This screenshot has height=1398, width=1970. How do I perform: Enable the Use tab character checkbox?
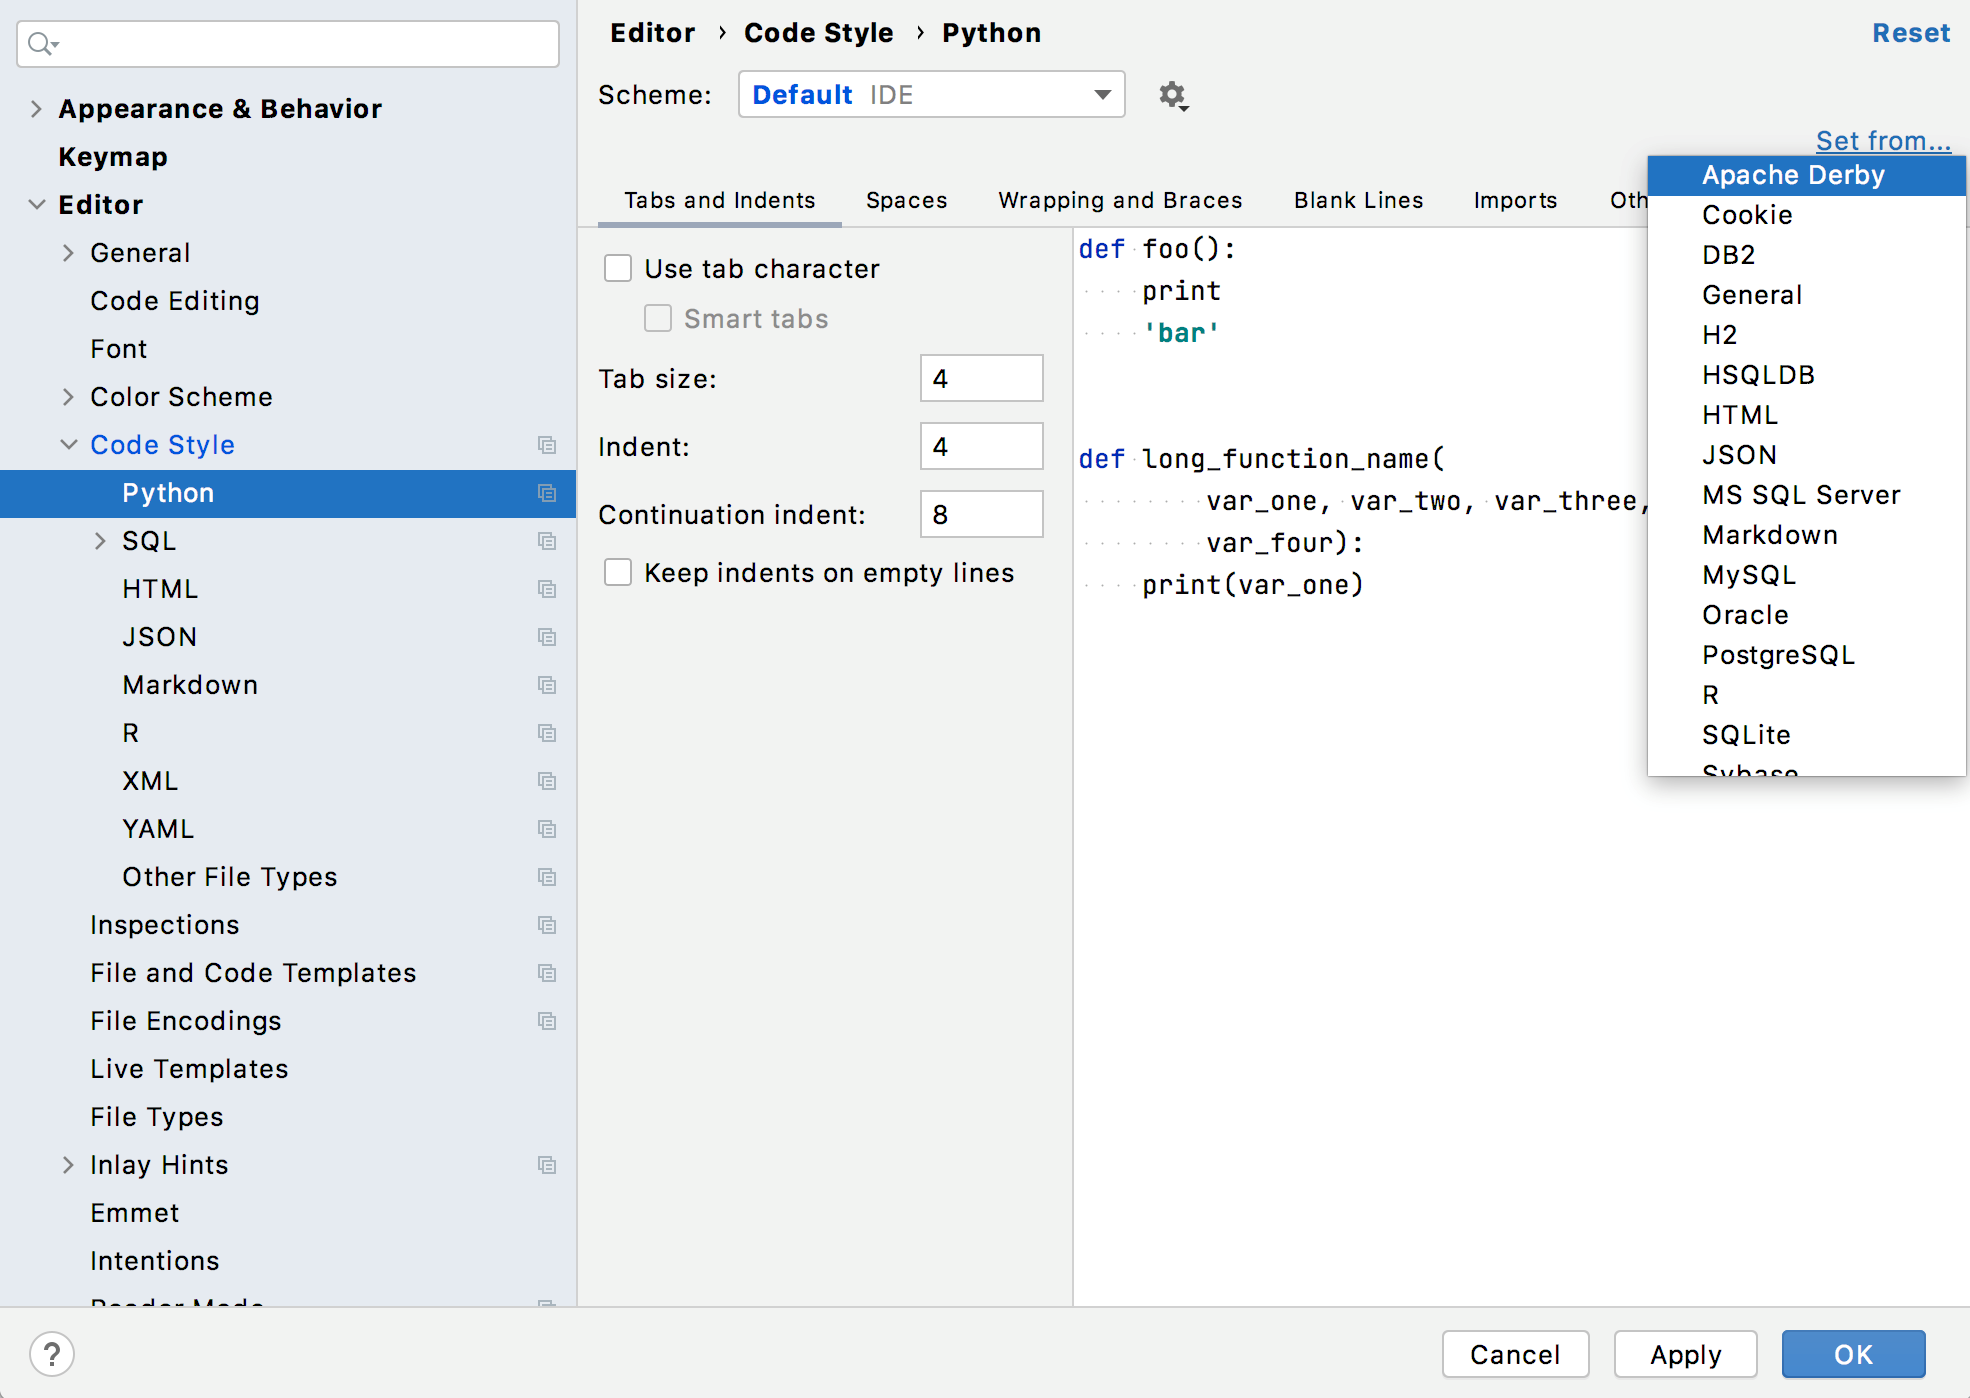pos(618,268)
